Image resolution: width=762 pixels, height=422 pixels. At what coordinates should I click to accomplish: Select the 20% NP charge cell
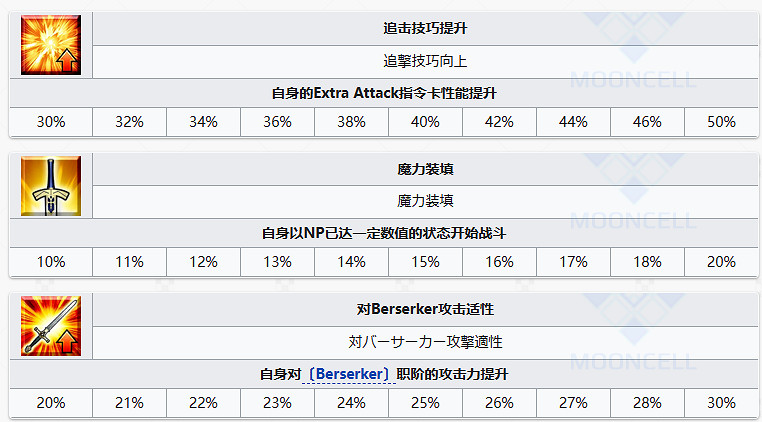click(x=721, y=262)
